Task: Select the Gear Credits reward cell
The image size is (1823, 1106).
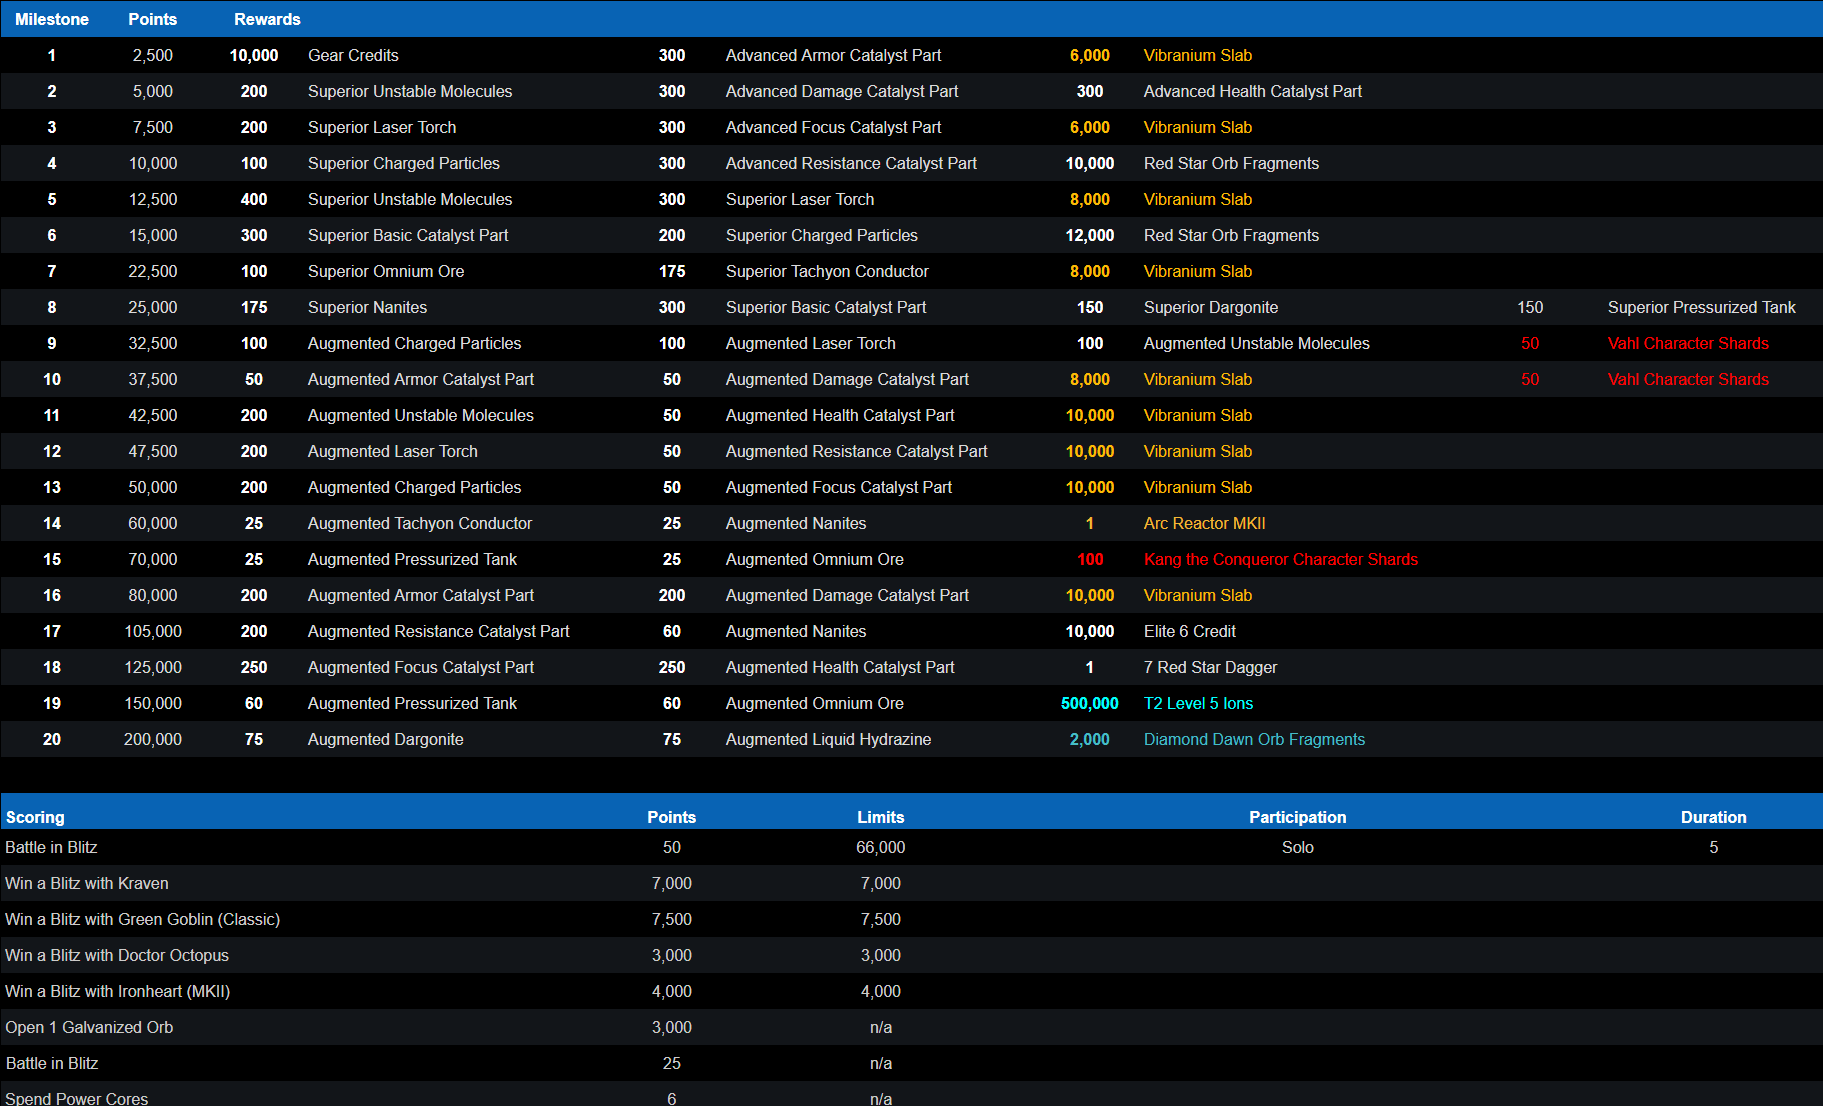Action: coord(353,55)
